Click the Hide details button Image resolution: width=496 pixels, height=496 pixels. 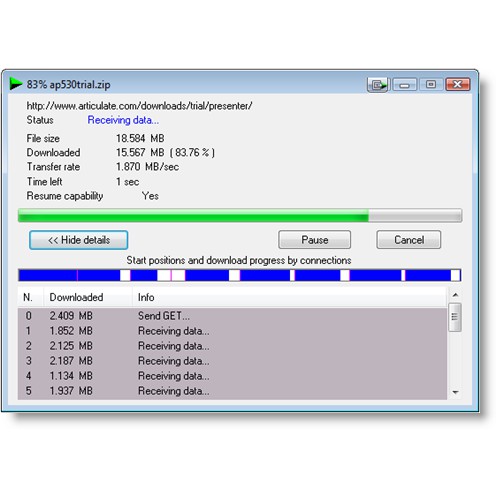pos(79,240)
